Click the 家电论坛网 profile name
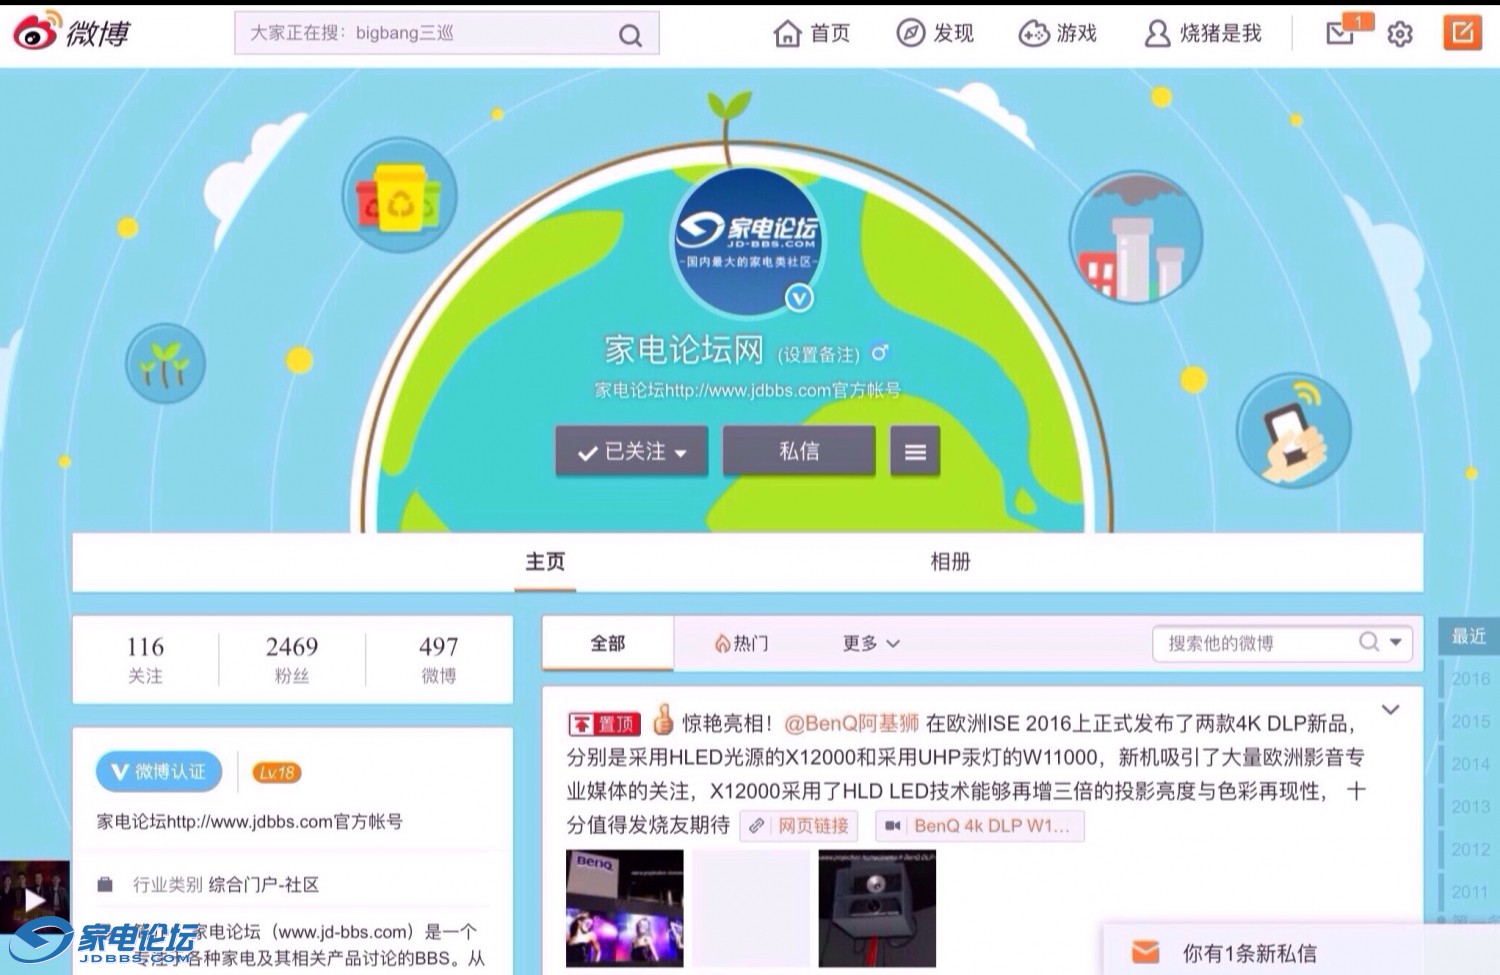Image resolution: width=1500 pixels, height=975 pixels. 684,350
